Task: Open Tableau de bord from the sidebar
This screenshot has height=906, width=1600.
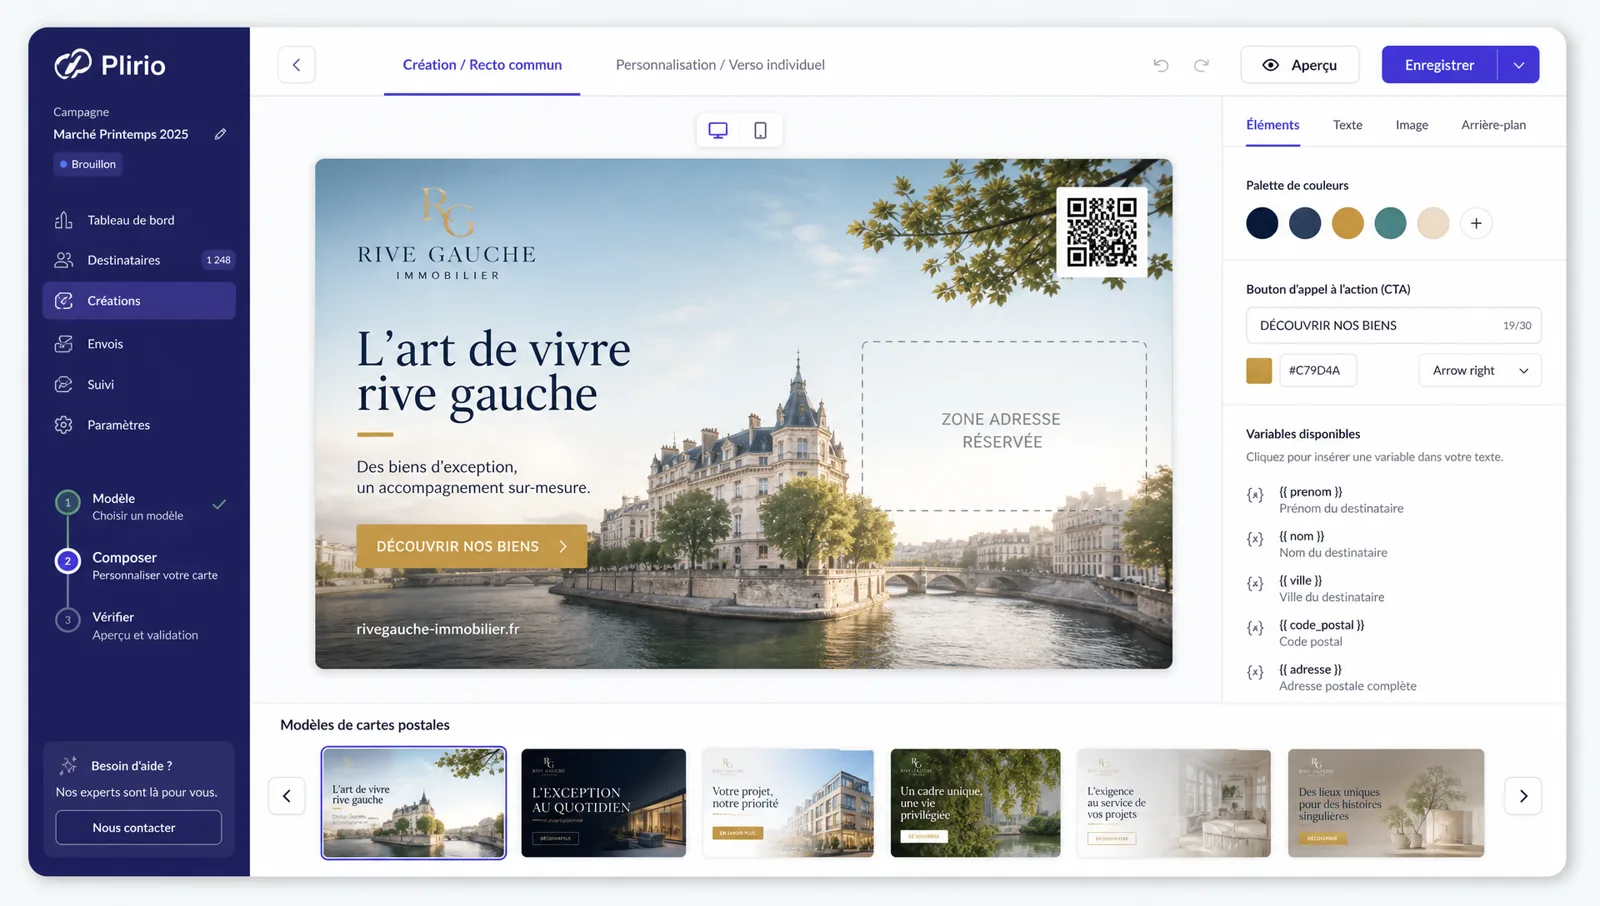Action: 139,220
